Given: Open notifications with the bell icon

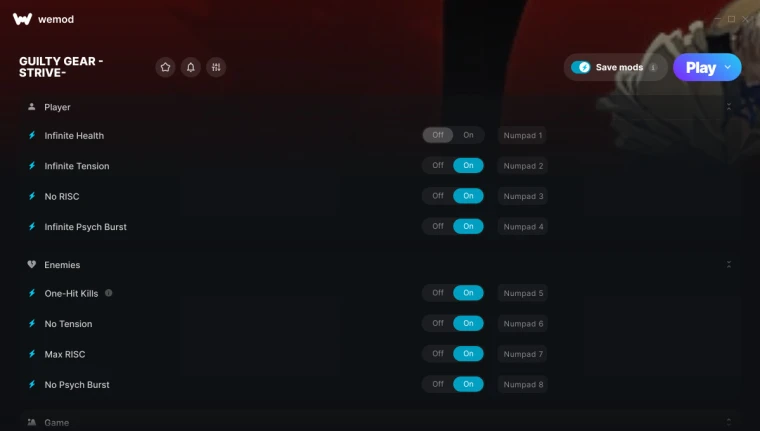Looking at the screenshot, I should pyautogui.click(x=190, y=67).
